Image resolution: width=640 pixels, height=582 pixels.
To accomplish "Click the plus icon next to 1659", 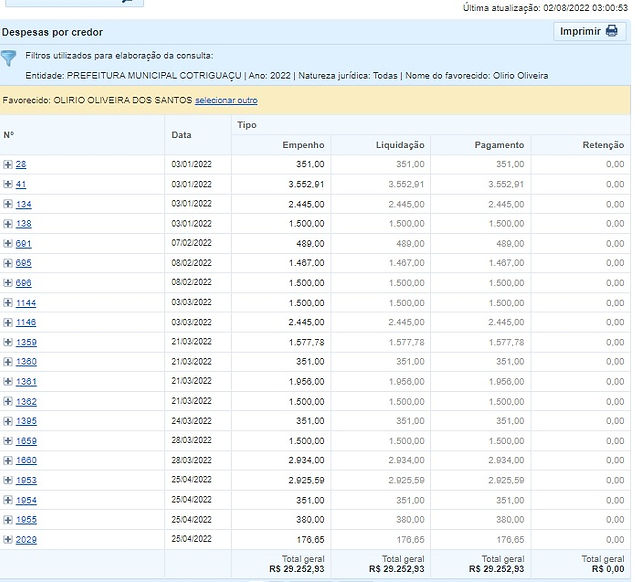I will pos(7,441).
